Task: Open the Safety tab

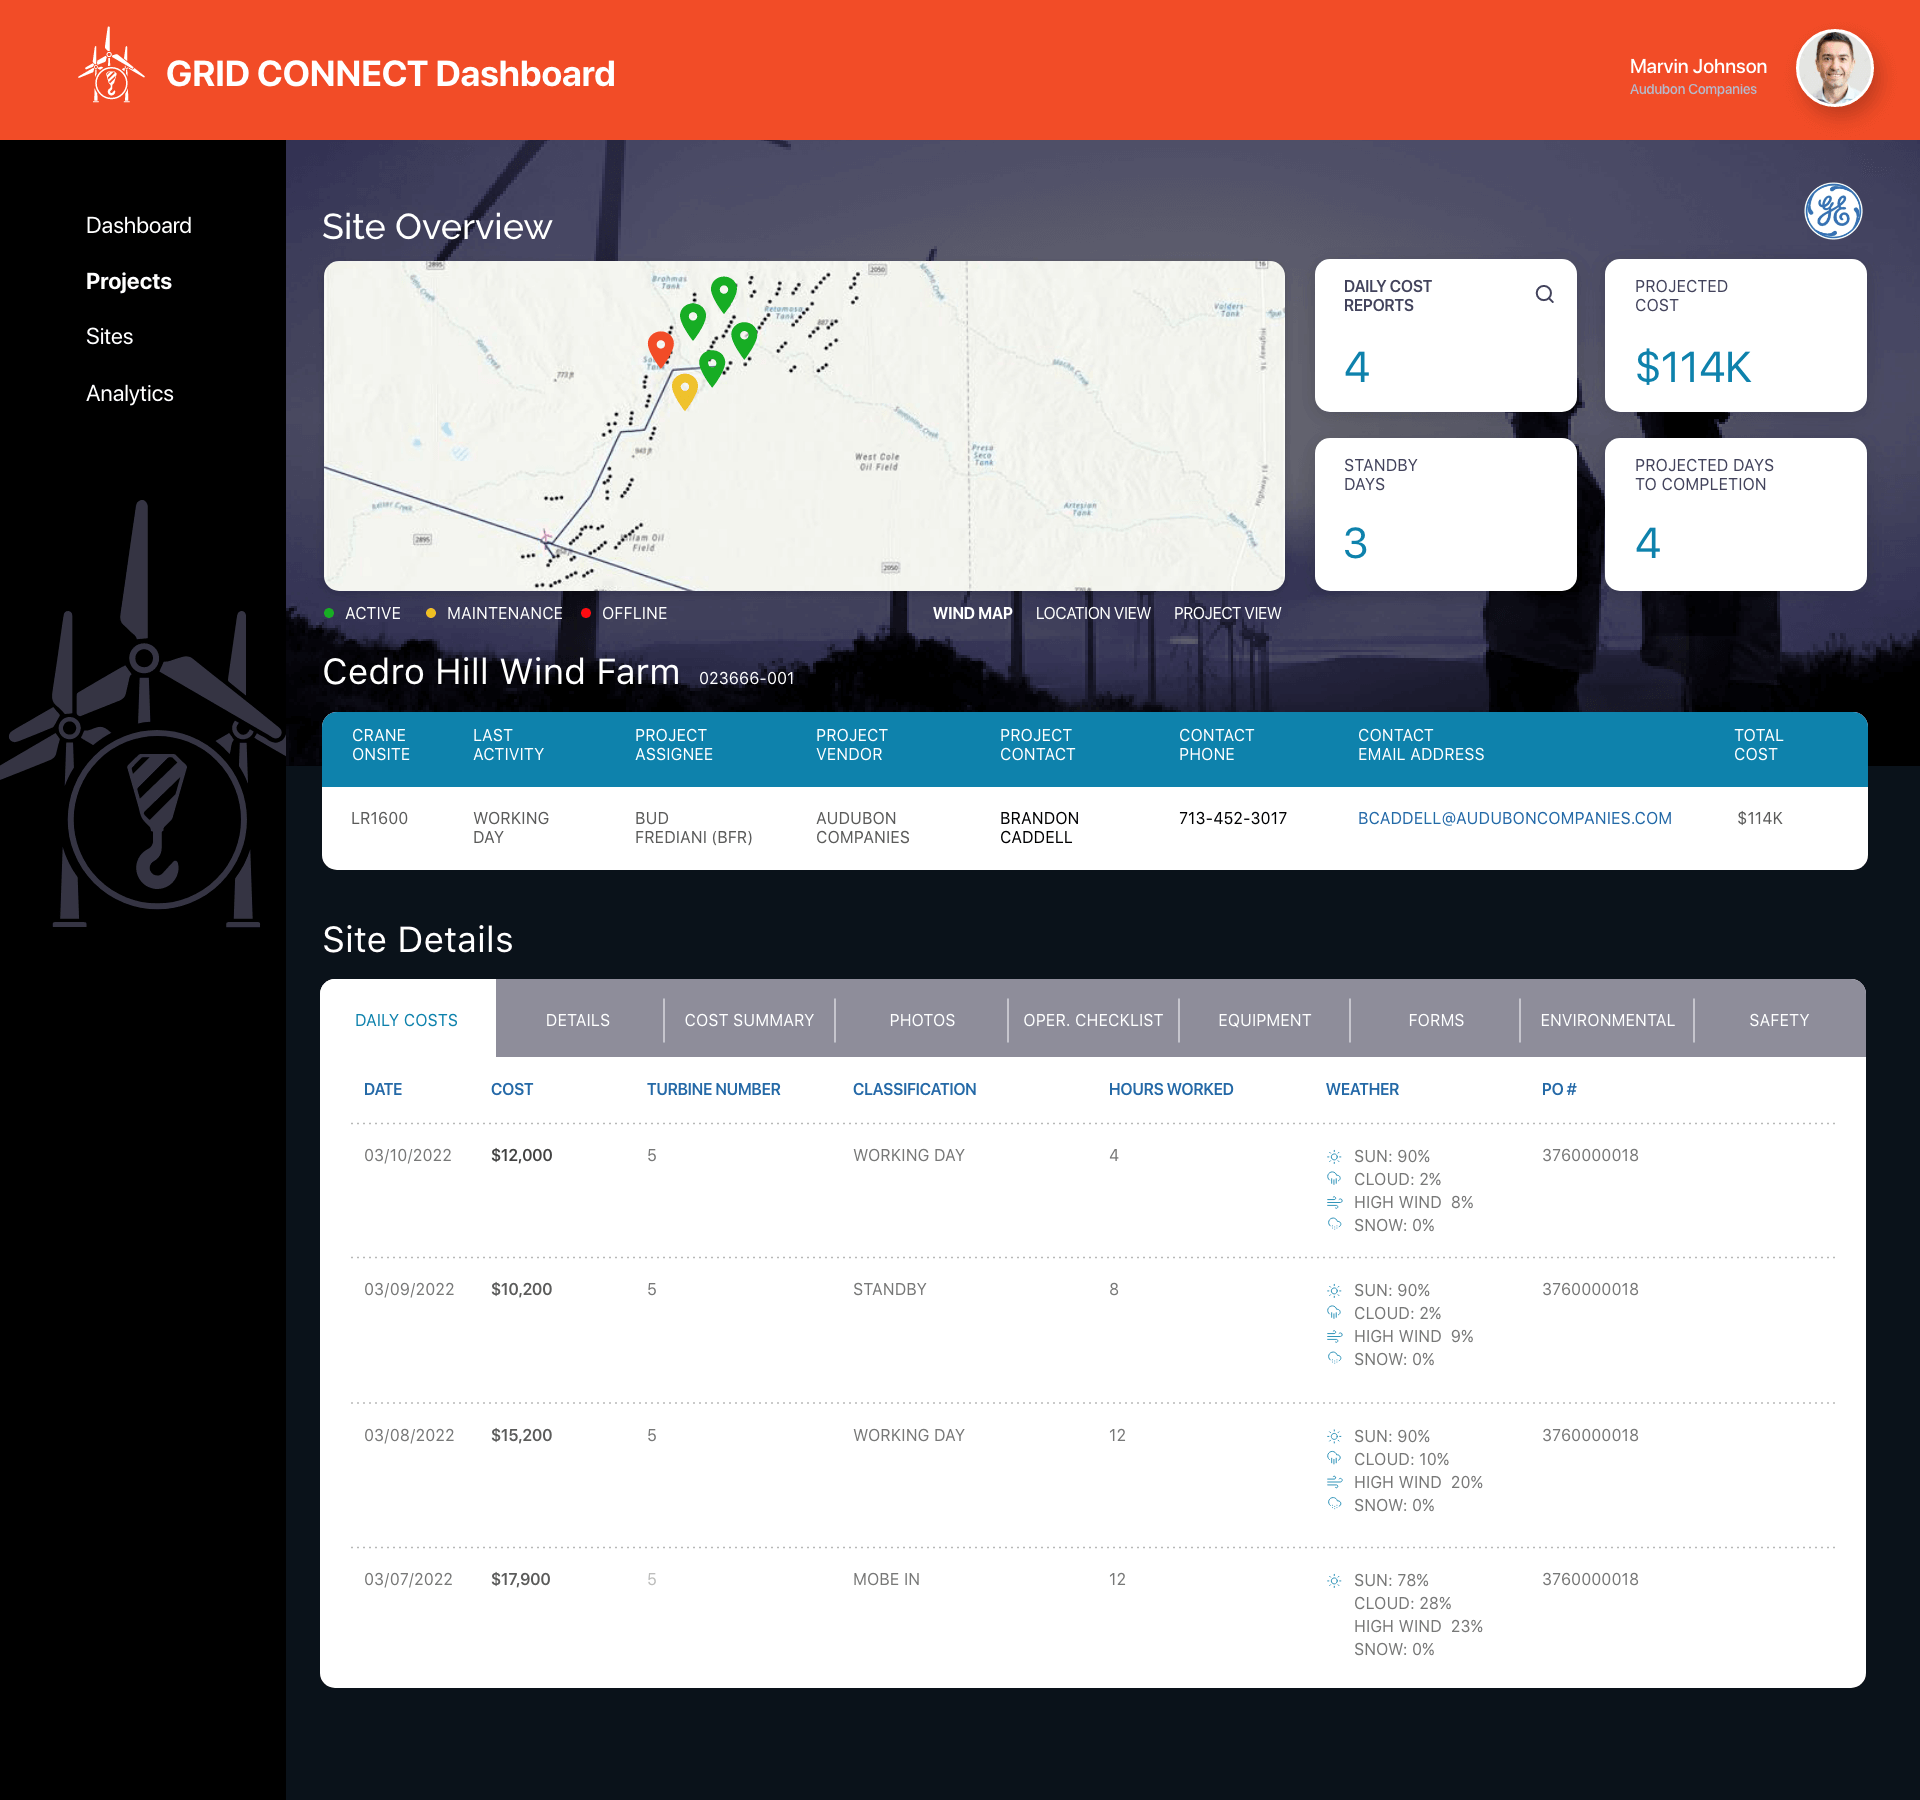Action: pyautogui.click(x=1779, y=1020)
